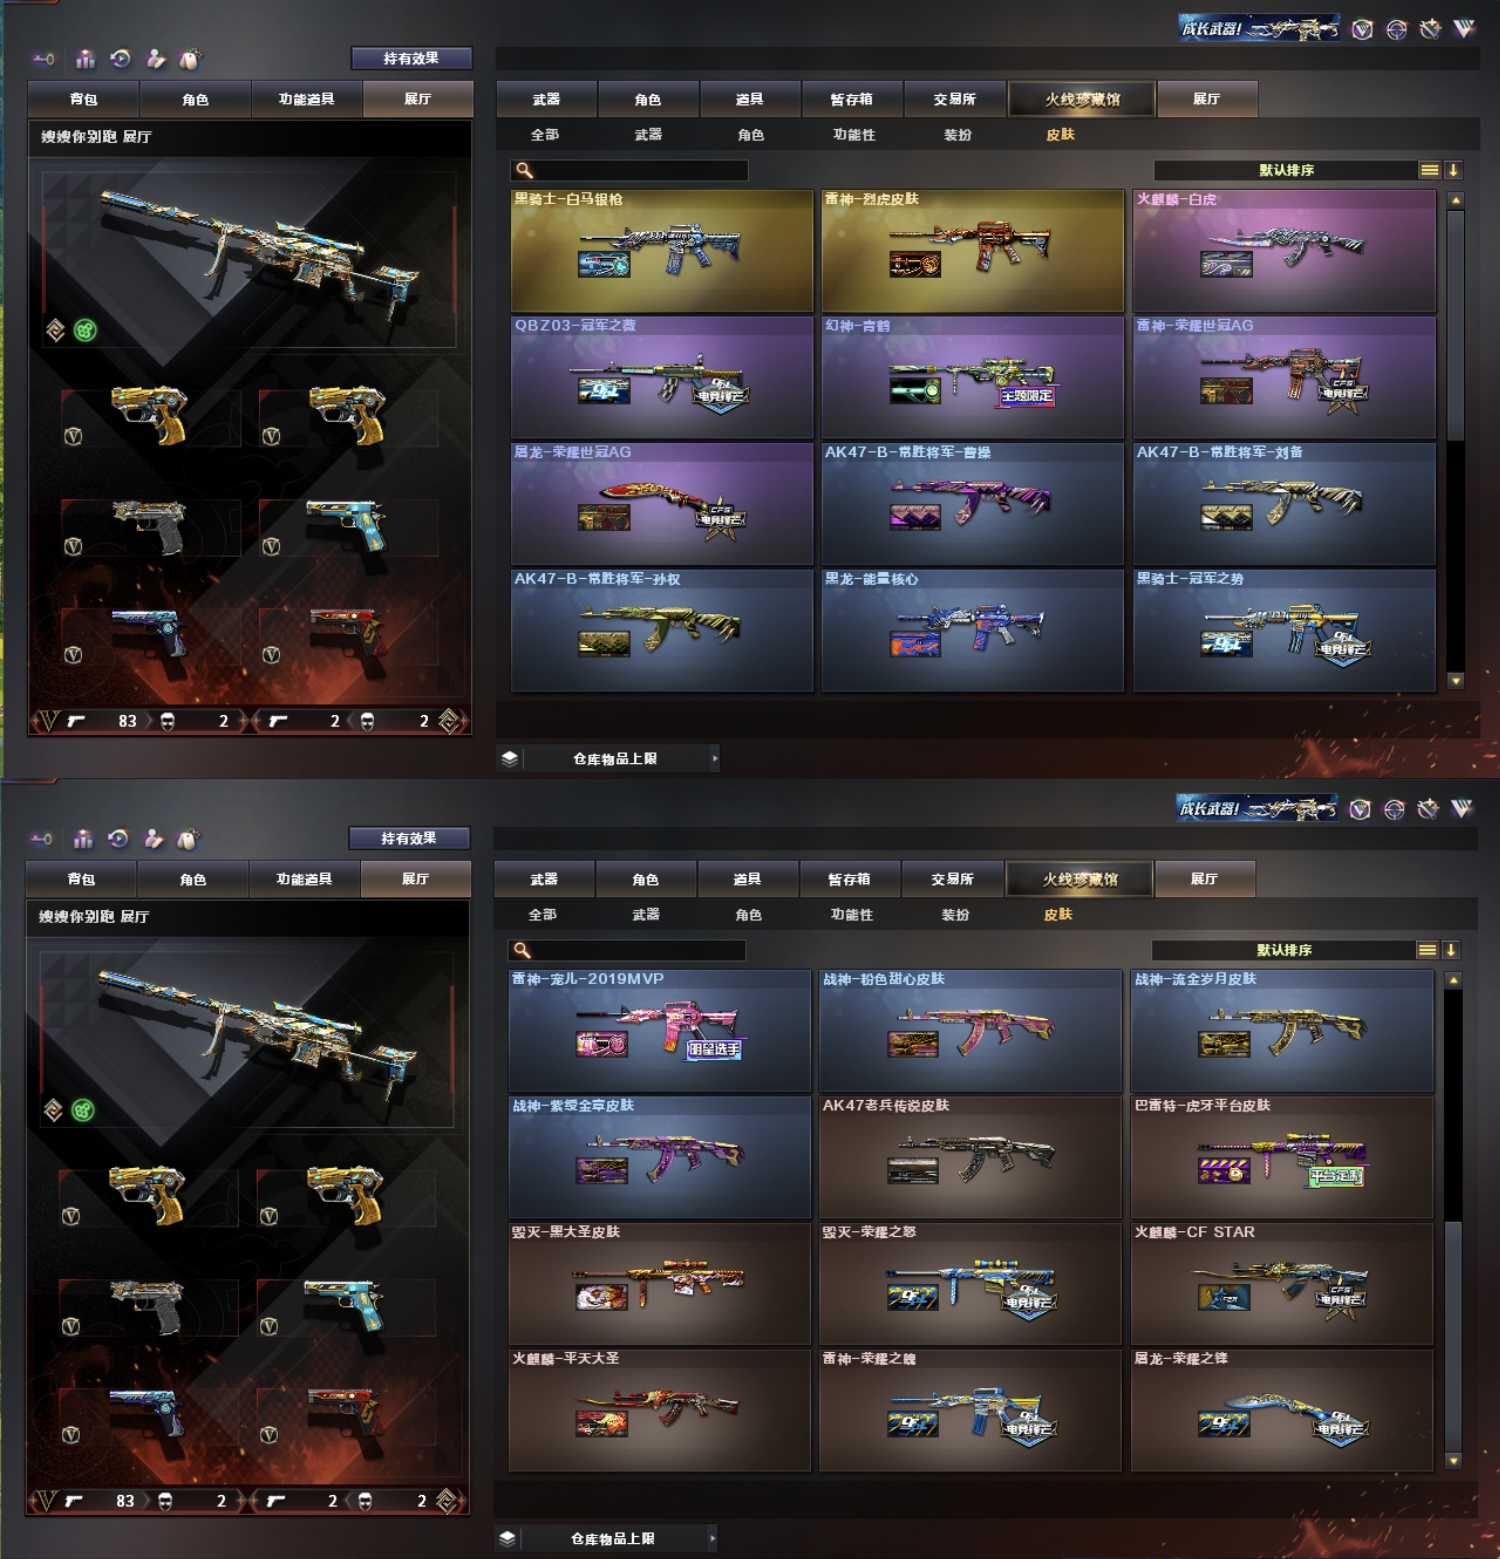Viewport: 1500px width, 1559px height.
Task: Toggle sort direction arrow in upper window
Action: click(1454, 170)
